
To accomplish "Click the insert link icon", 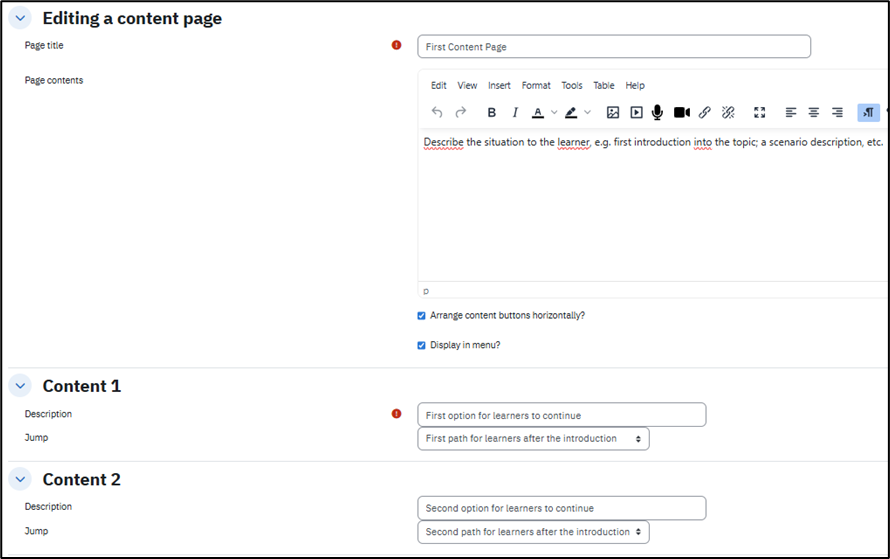I will point(705,113).
